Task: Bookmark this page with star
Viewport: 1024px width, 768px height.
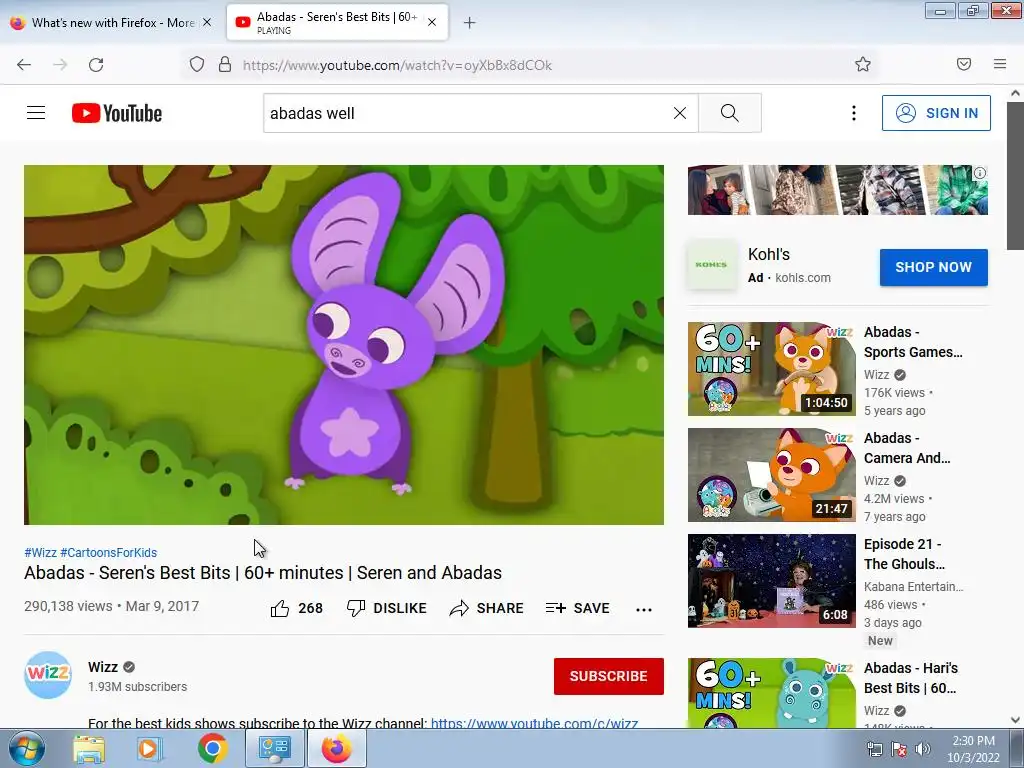Action: click(x=863, y=64)
